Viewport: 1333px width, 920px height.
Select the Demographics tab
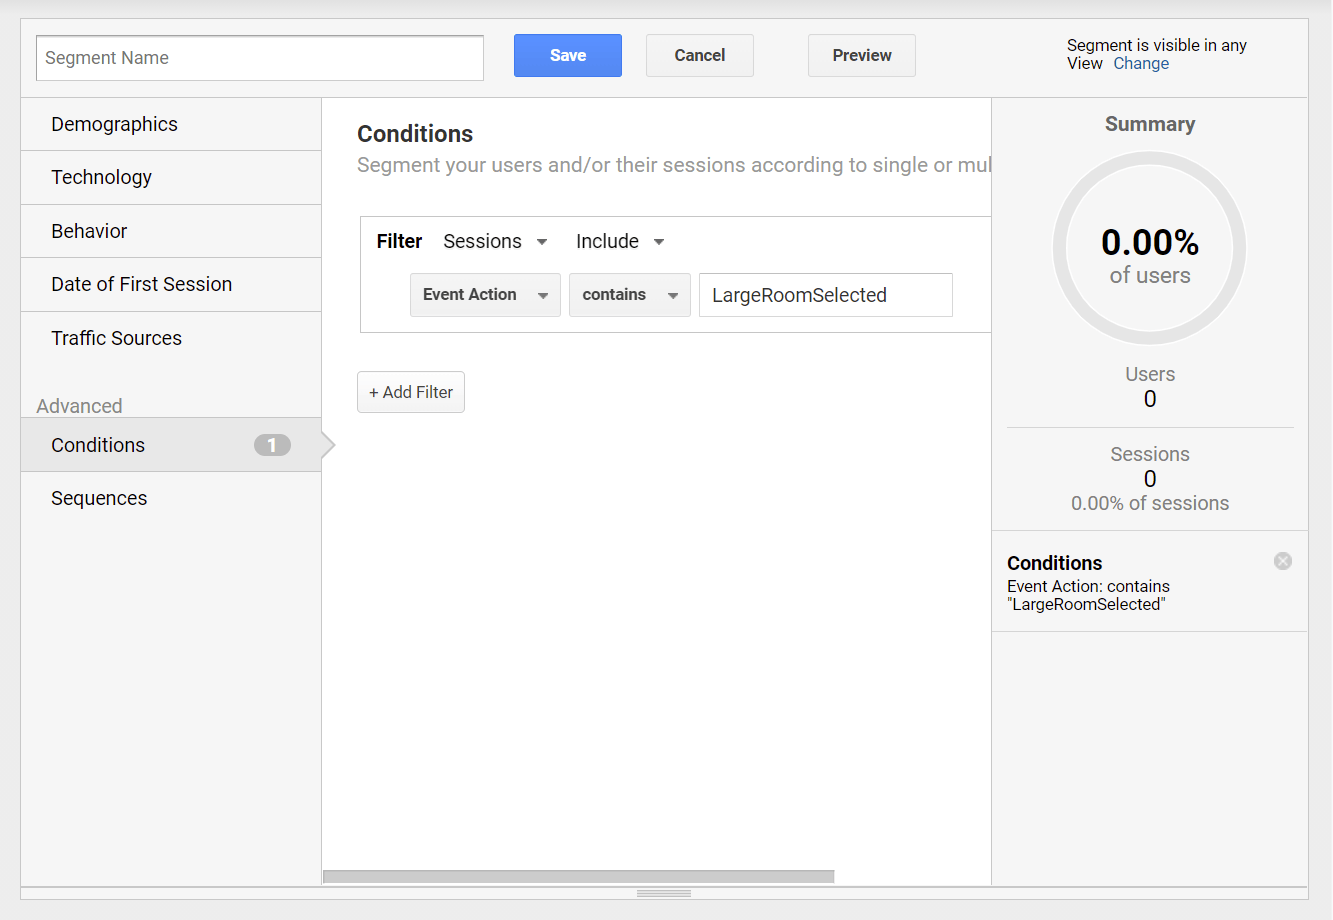tap(171, 124)
